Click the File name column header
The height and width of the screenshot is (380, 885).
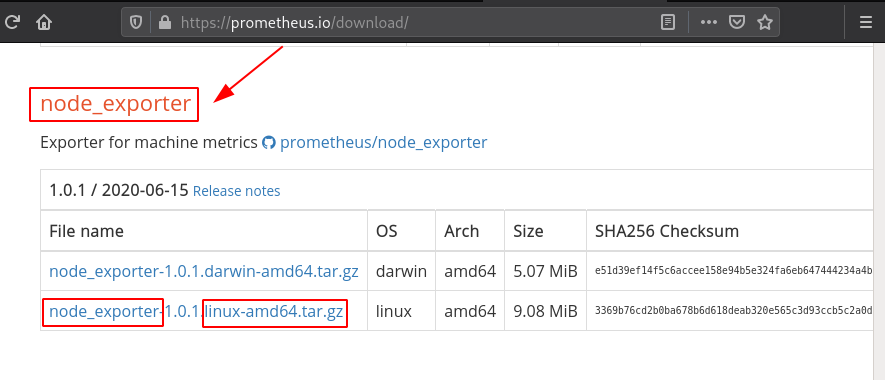[86, 231]
